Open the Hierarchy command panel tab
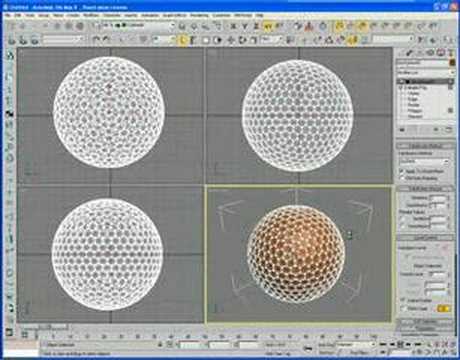The image size is (460, 360). point(420,52)
